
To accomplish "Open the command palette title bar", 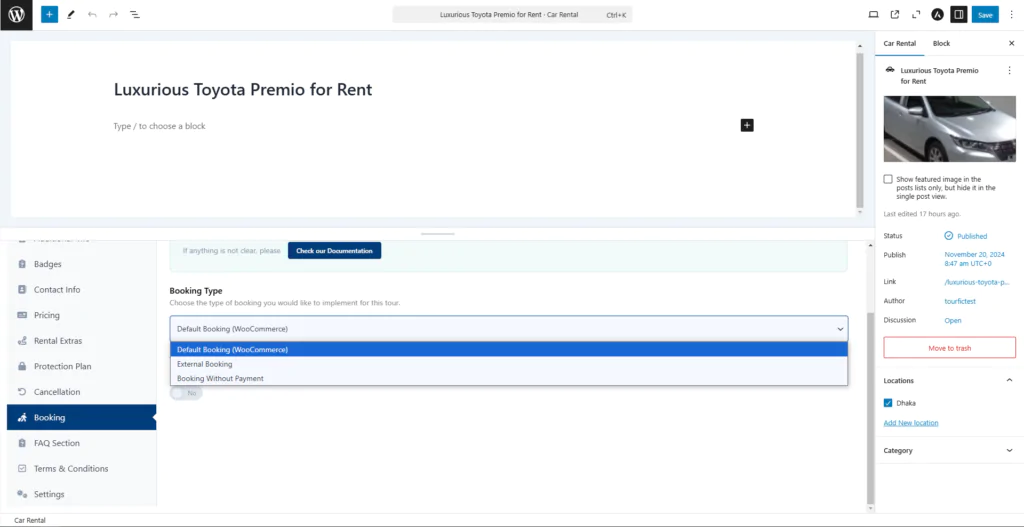I will point(512,14).
